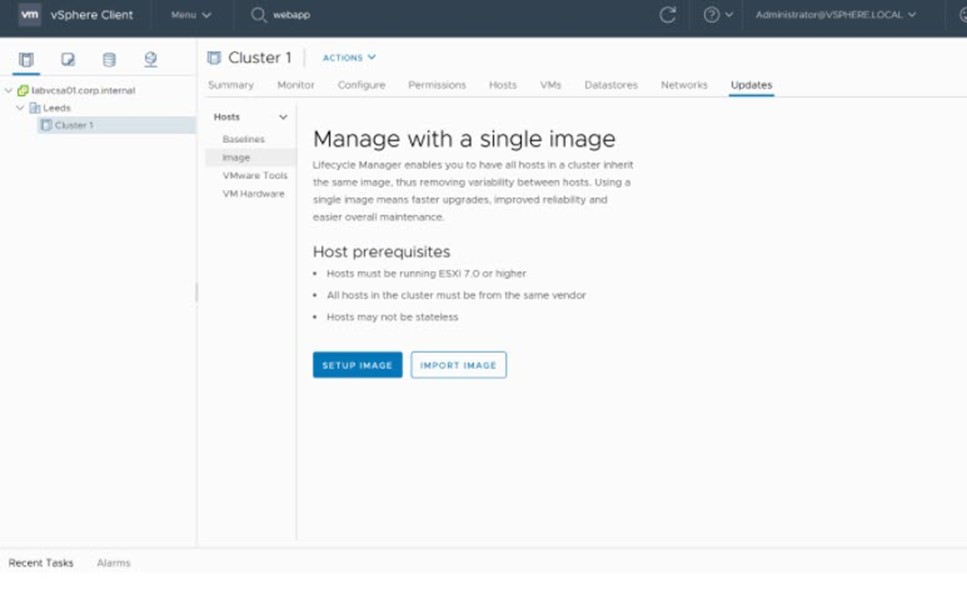Select labvcsa01.corp.internal in the inventory tree
This screenshot has height=589, width=967.
coord(83,91)
